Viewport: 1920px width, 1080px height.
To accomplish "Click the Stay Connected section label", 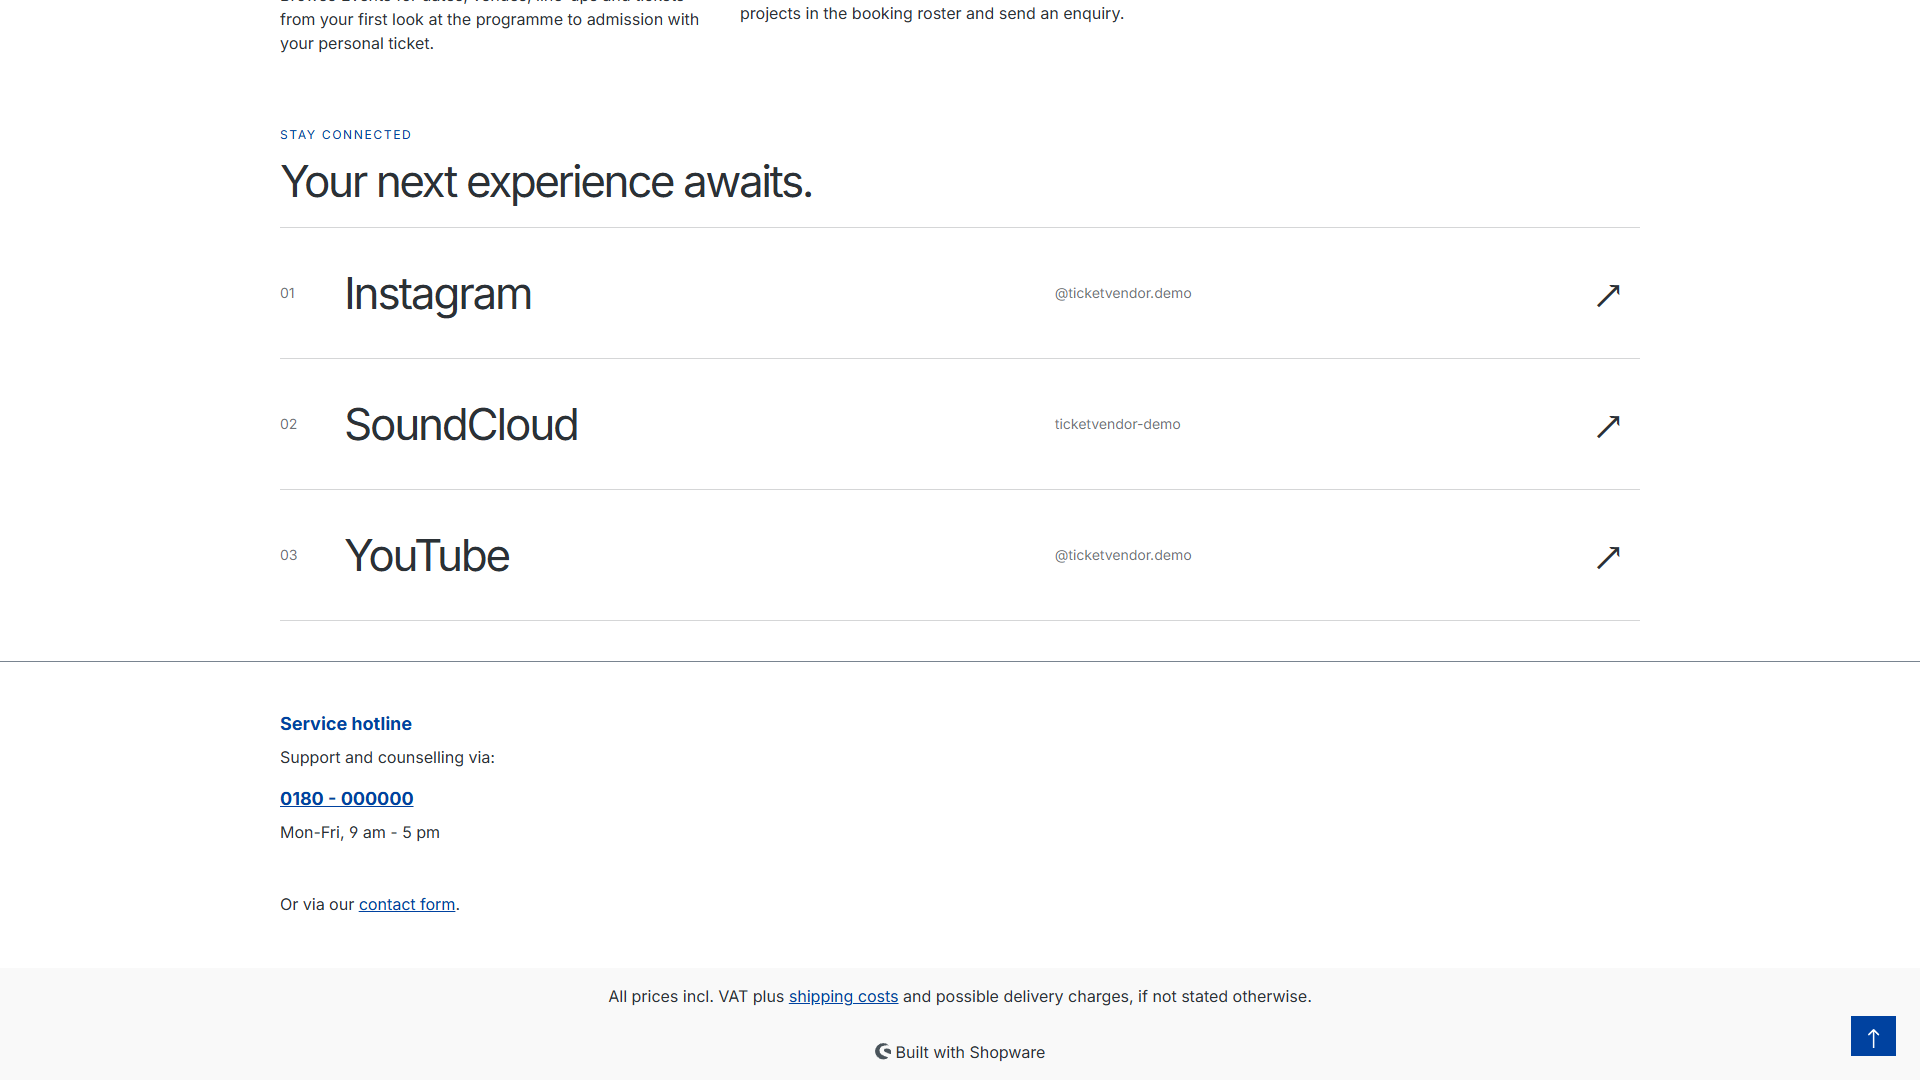I will pos(346,135).
